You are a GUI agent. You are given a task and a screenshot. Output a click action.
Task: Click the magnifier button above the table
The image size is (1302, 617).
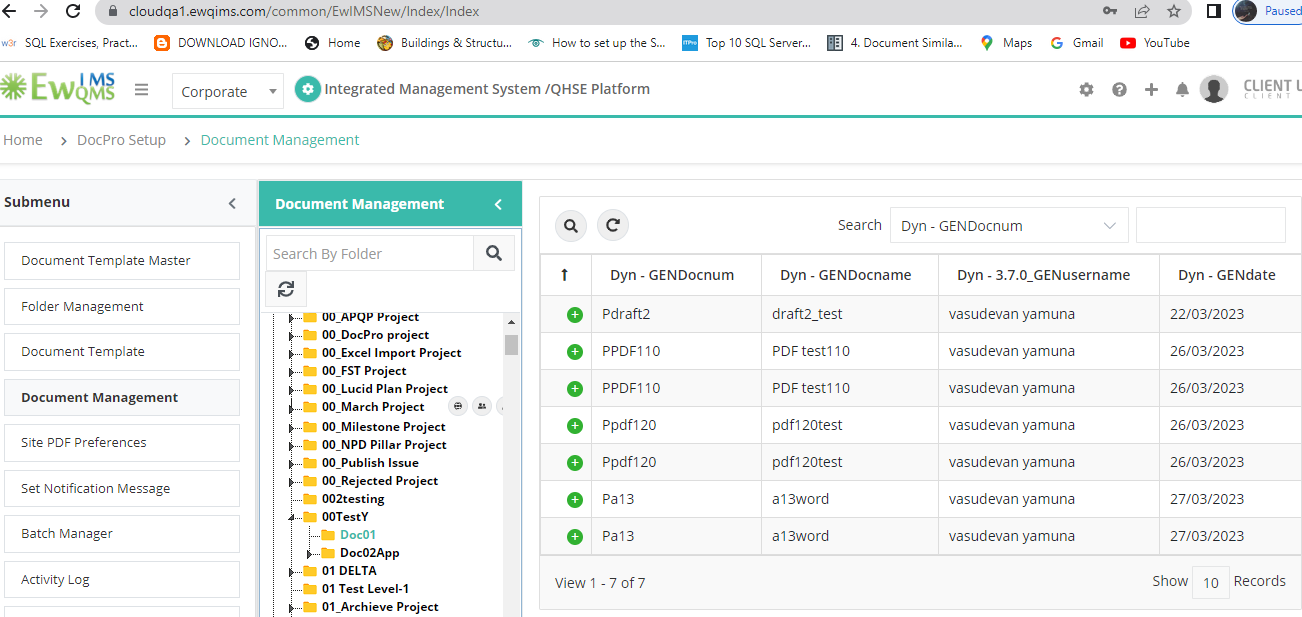(x=571, y=226)
